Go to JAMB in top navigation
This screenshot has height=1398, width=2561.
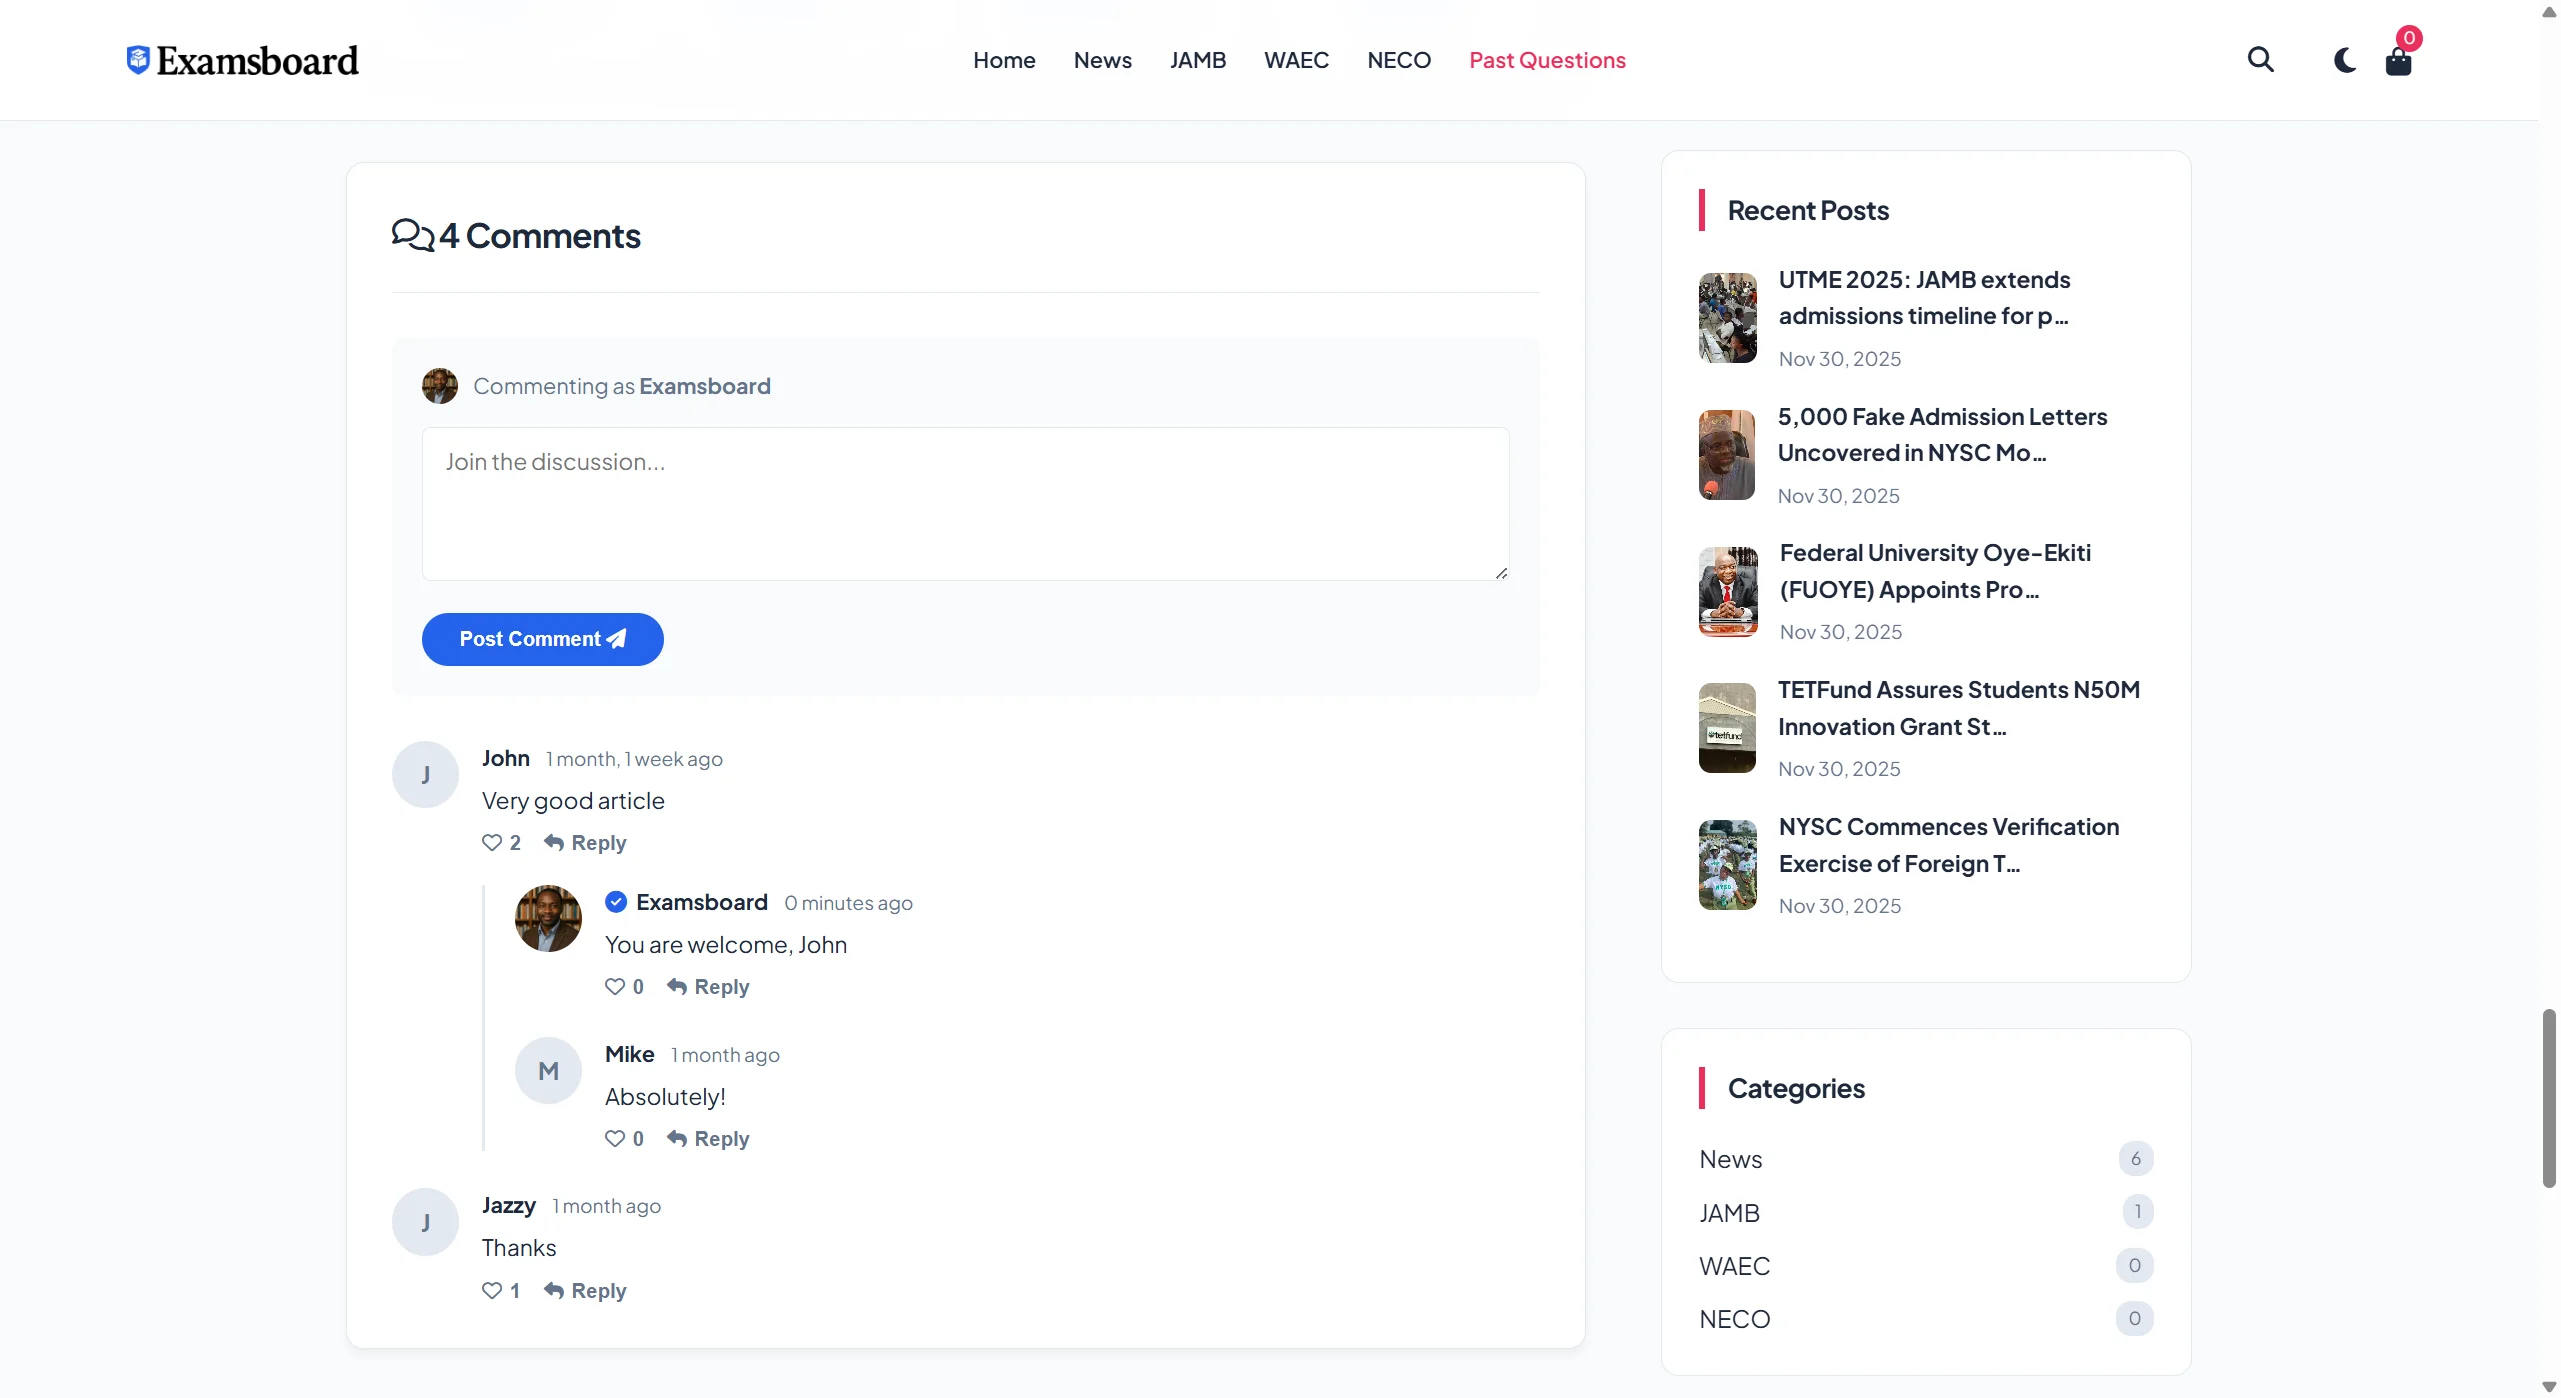pyautogui.click(x=1197, y=60)
